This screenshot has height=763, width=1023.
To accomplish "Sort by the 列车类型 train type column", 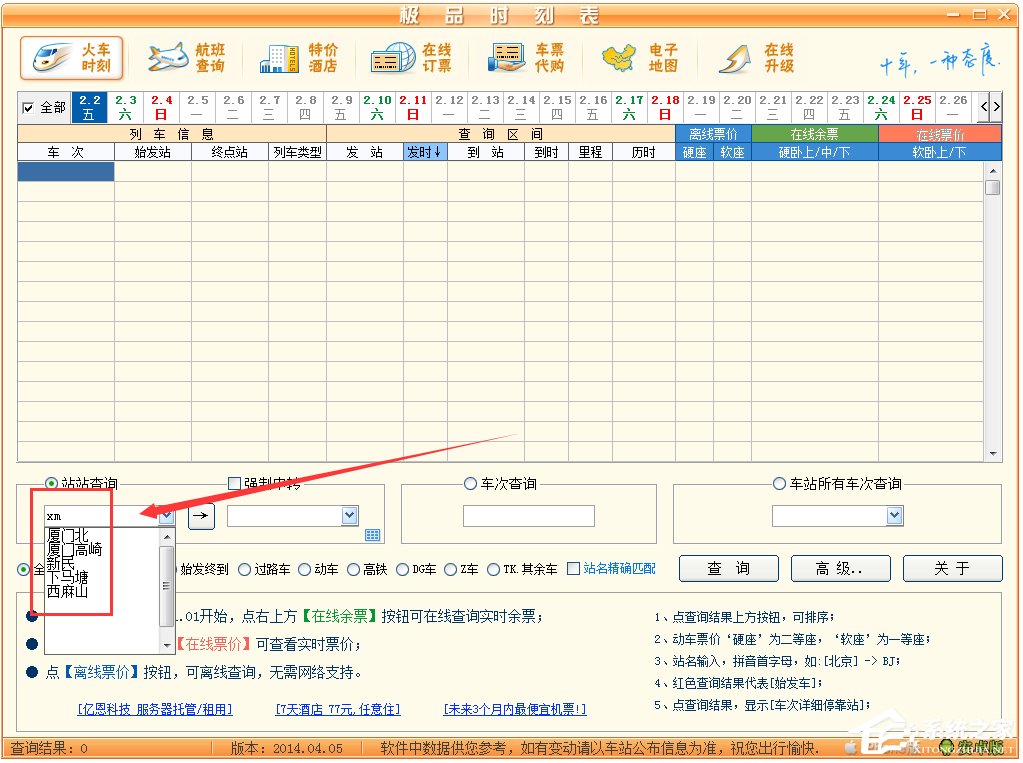I will coord(297,152).
